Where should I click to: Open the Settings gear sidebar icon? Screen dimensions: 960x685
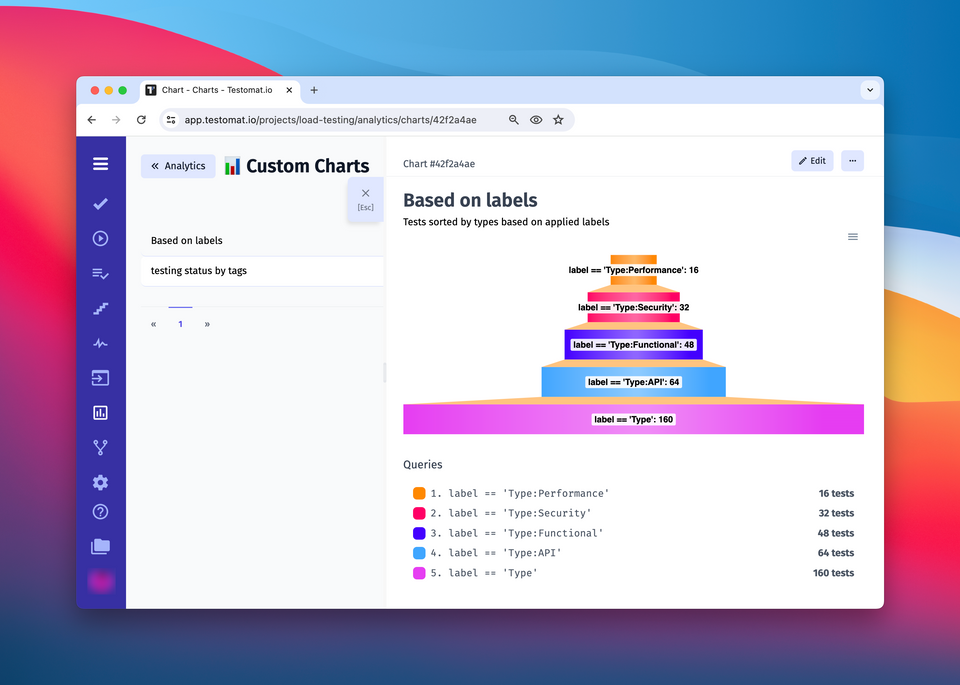(x=100, y=482)
